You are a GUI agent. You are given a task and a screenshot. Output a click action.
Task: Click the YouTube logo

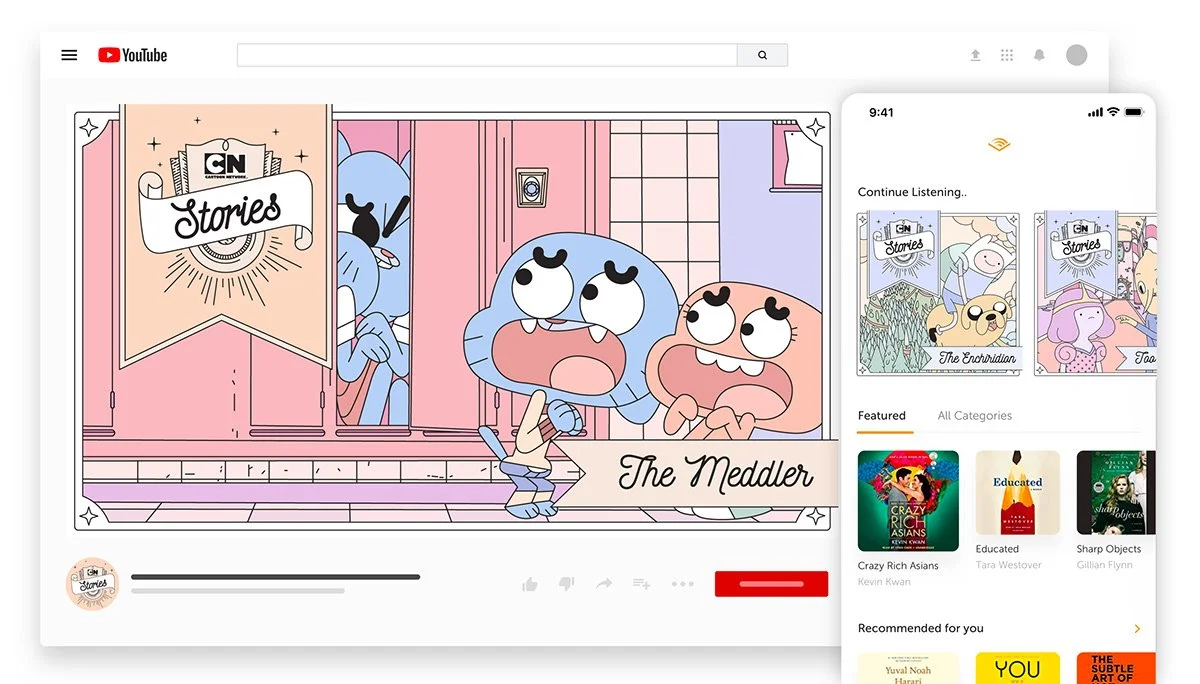[x=132, y=55]
